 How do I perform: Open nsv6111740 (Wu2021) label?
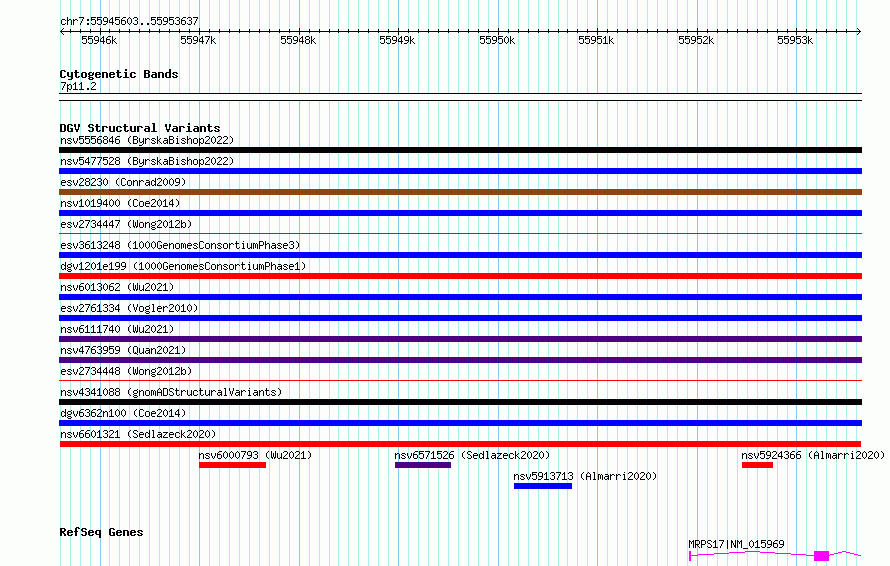[117, 329]
